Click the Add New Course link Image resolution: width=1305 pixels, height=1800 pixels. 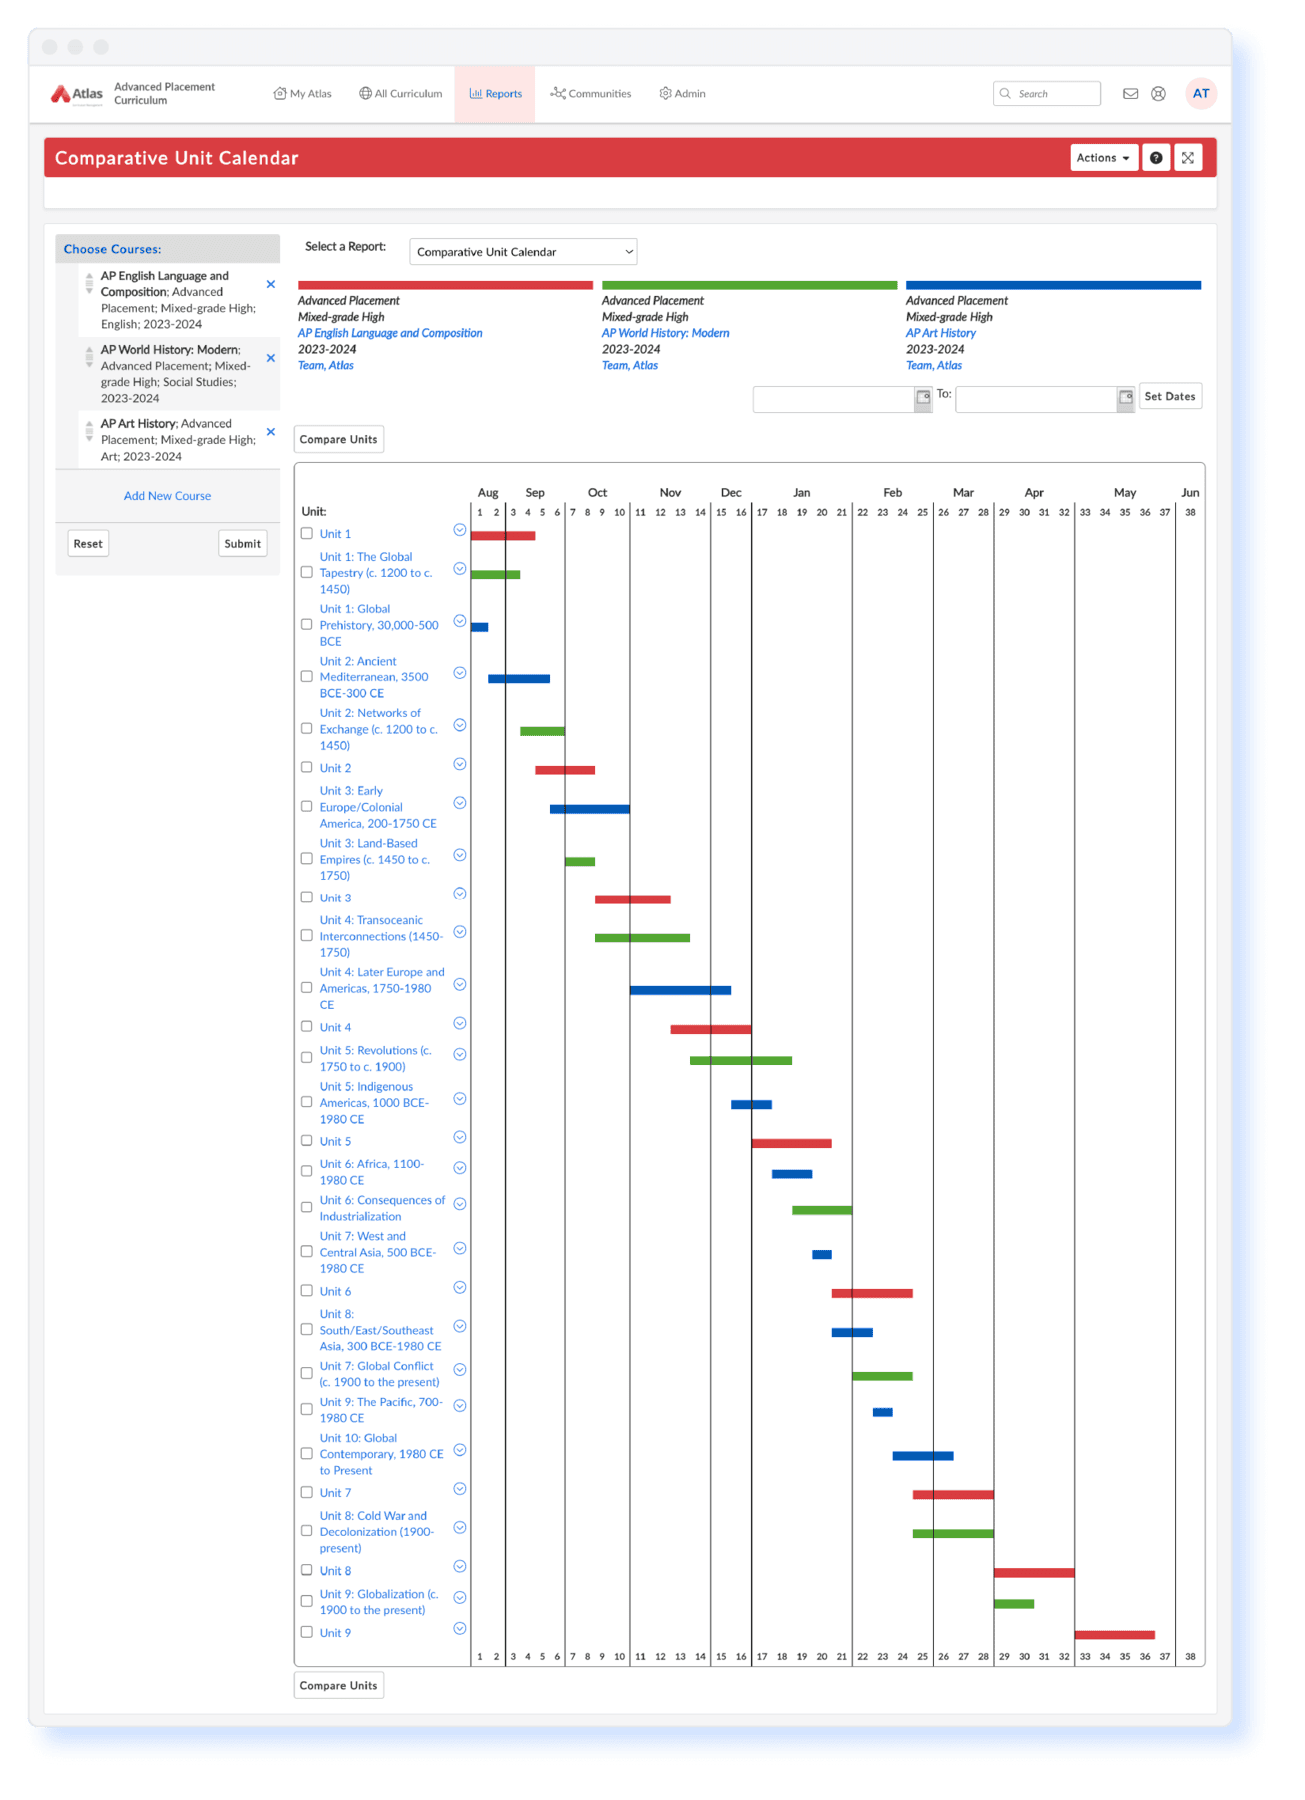coord(167,496)
